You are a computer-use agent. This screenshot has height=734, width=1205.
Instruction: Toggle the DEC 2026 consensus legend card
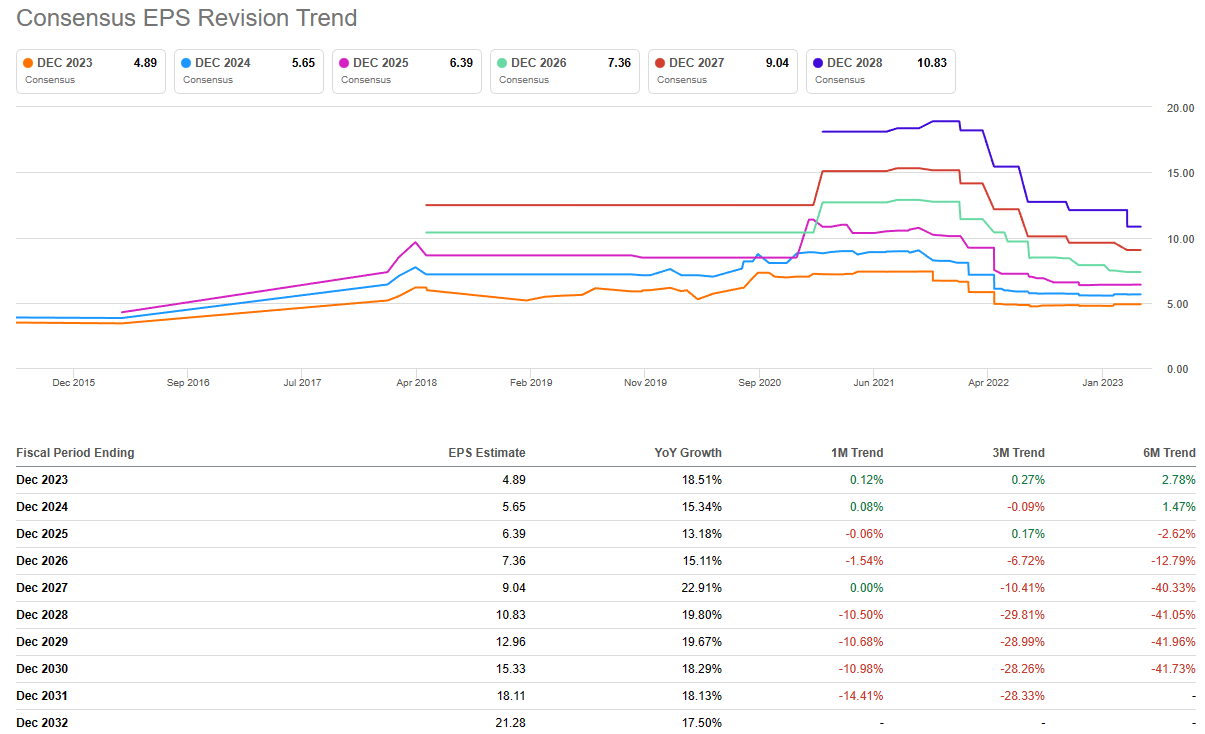(565, 71)
